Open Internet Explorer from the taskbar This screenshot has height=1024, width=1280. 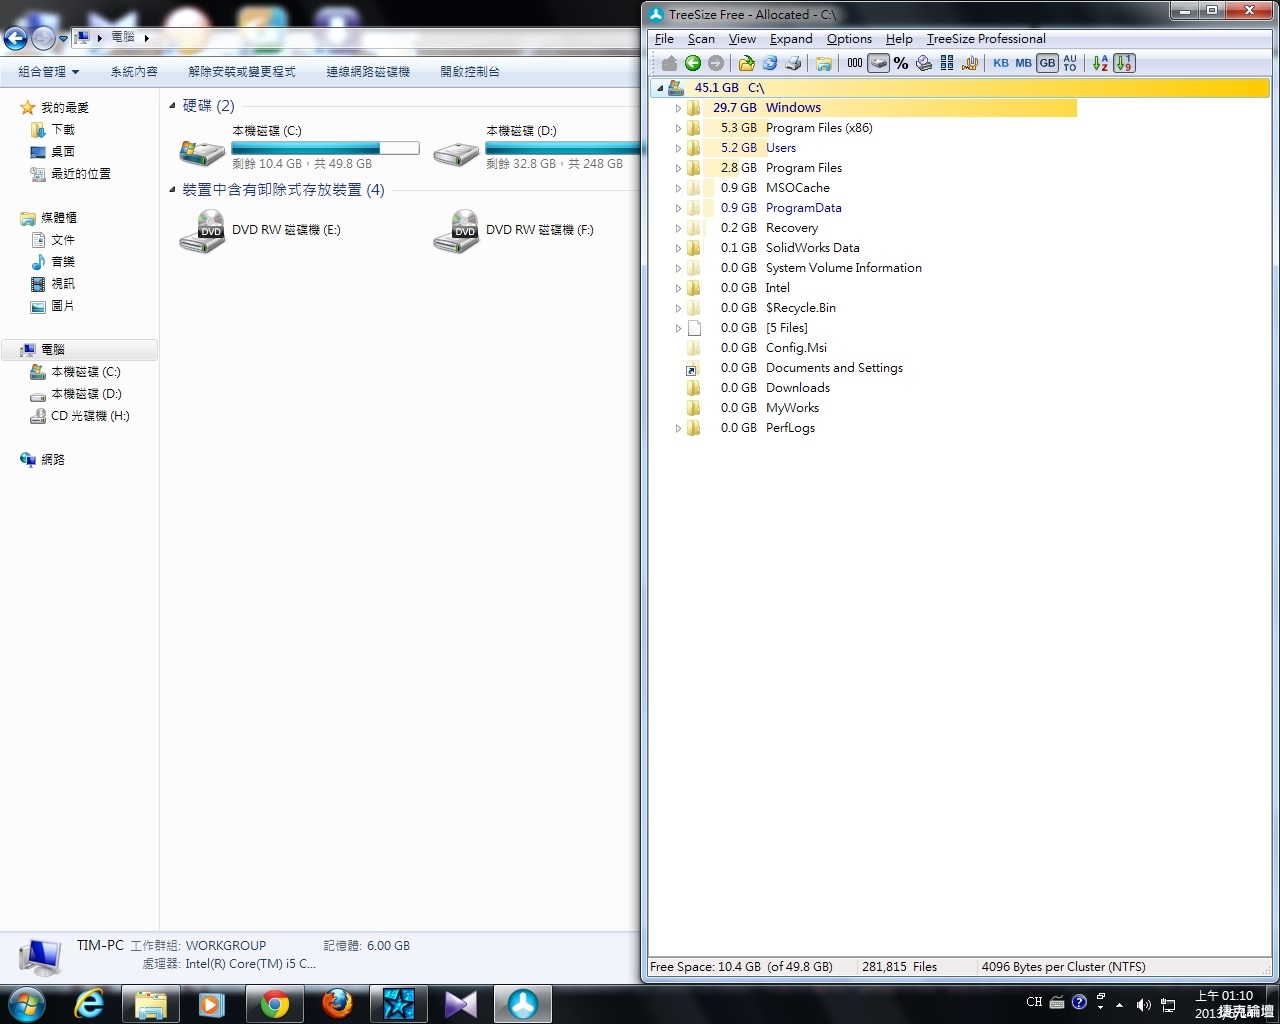point(89,1004)
